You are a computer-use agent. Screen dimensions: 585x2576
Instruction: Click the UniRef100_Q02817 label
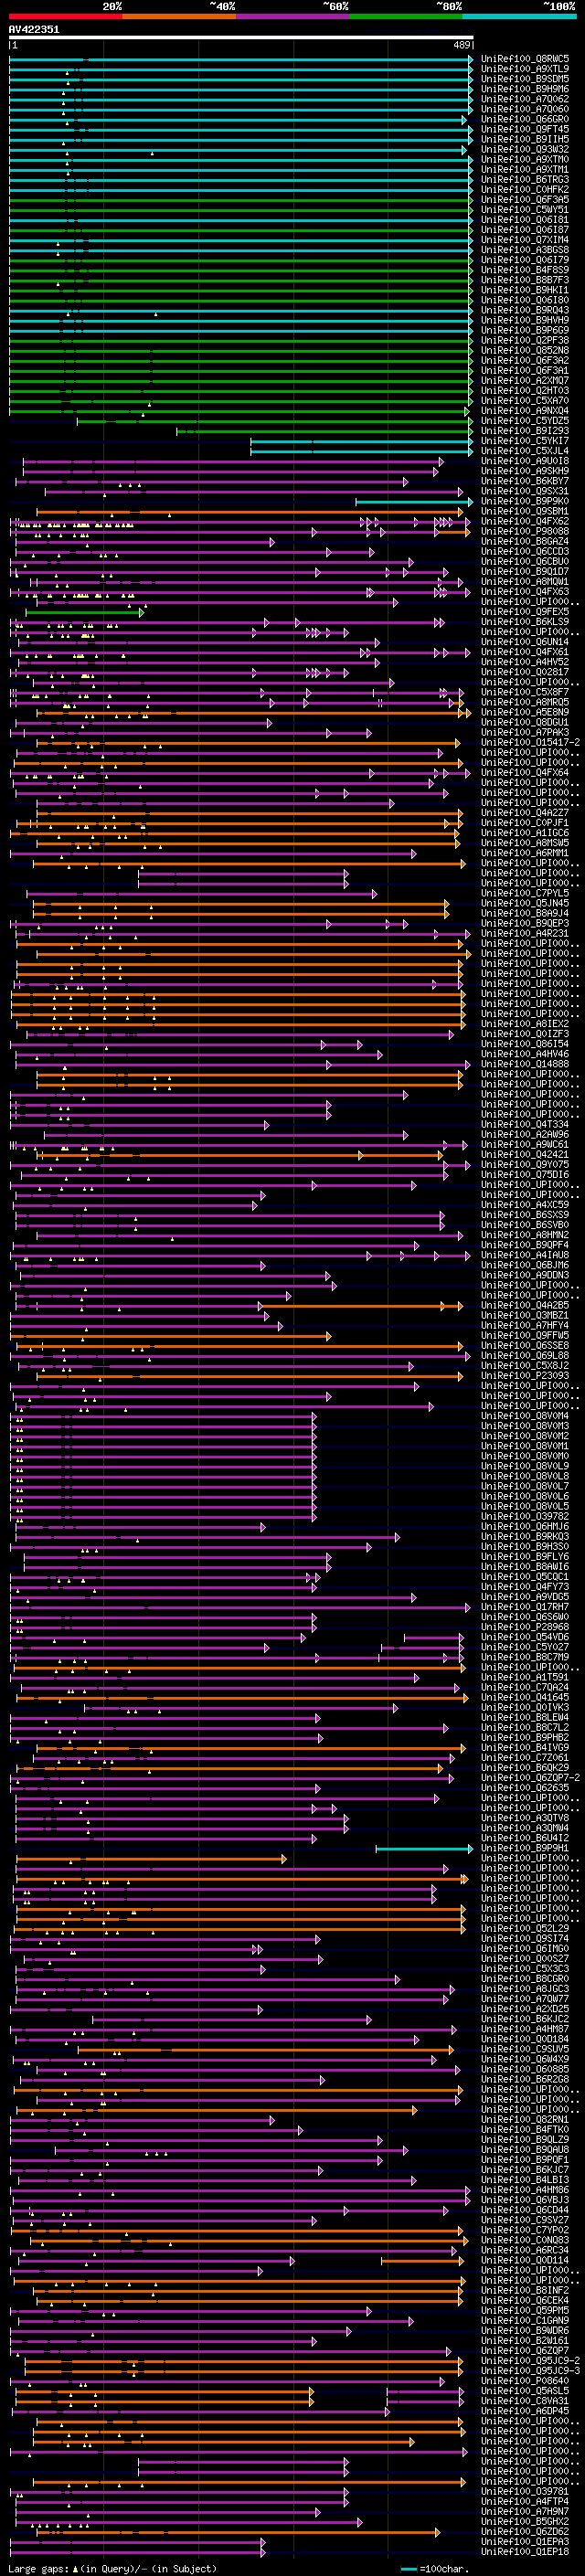point(525,672)
